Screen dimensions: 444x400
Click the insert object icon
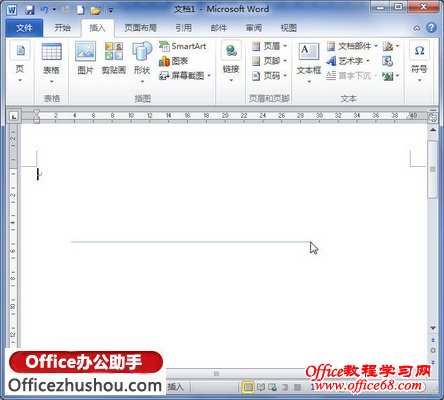click(391, 76)
